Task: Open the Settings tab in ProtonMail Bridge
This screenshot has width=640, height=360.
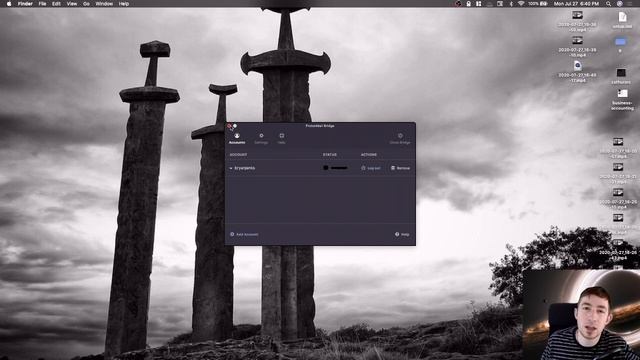Action: pyautogui.click(x=261, y=138)
